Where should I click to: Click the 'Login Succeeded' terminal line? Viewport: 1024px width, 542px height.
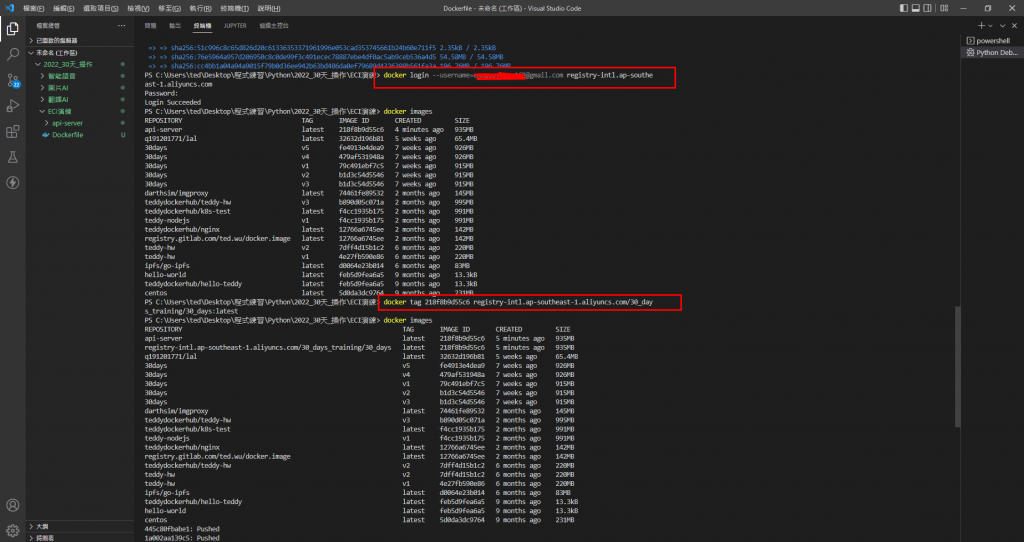tap(172, 103)
